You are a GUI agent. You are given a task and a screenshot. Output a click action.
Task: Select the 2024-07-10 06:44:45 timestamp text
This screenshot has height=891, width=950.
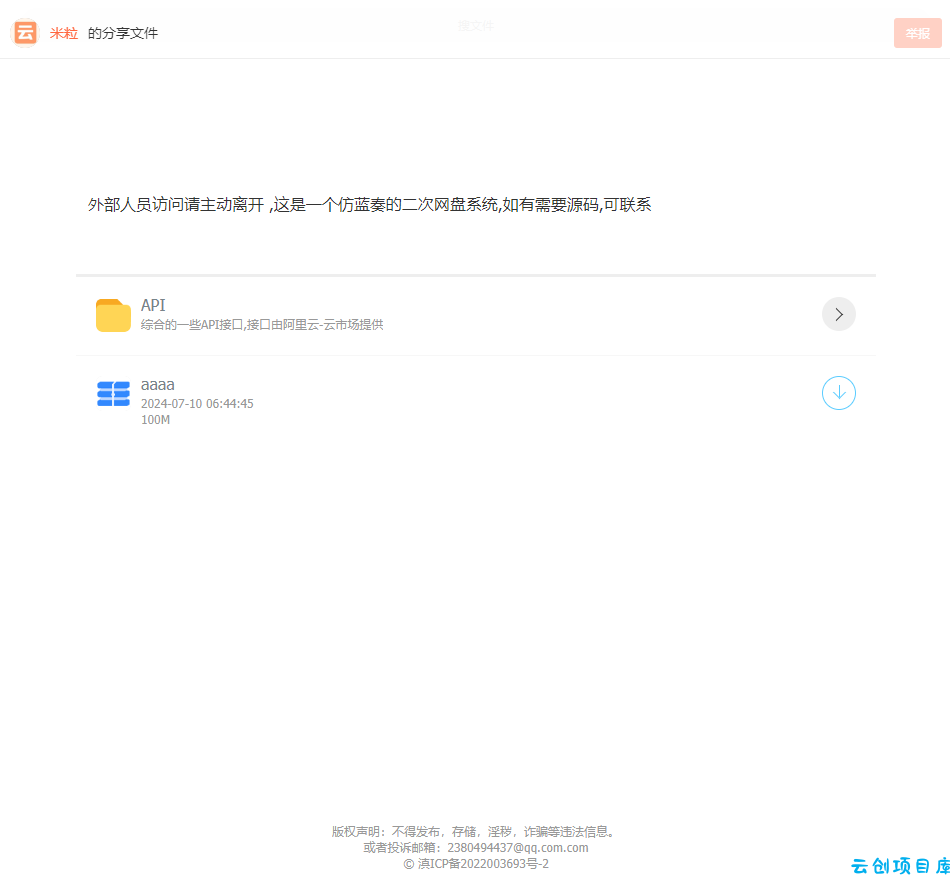(x=197, y=403)
